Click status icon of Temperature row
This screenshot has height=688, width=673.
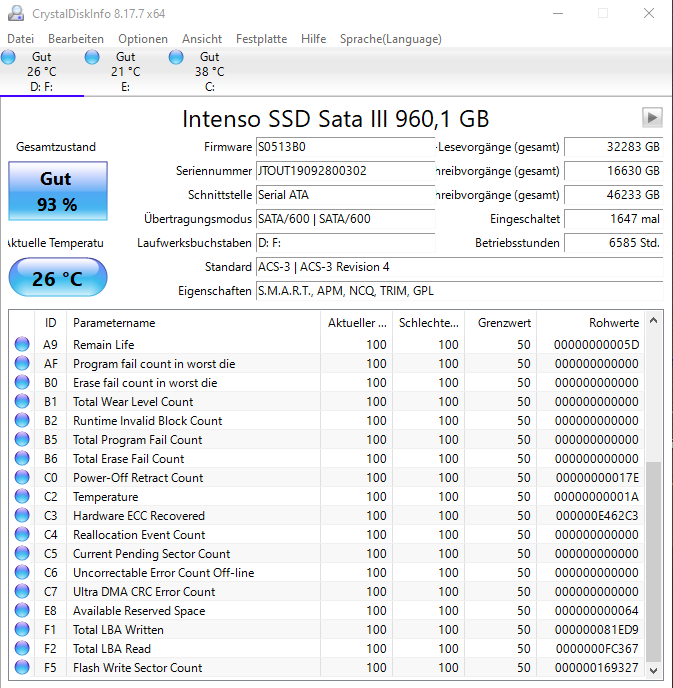pos(22,497)
